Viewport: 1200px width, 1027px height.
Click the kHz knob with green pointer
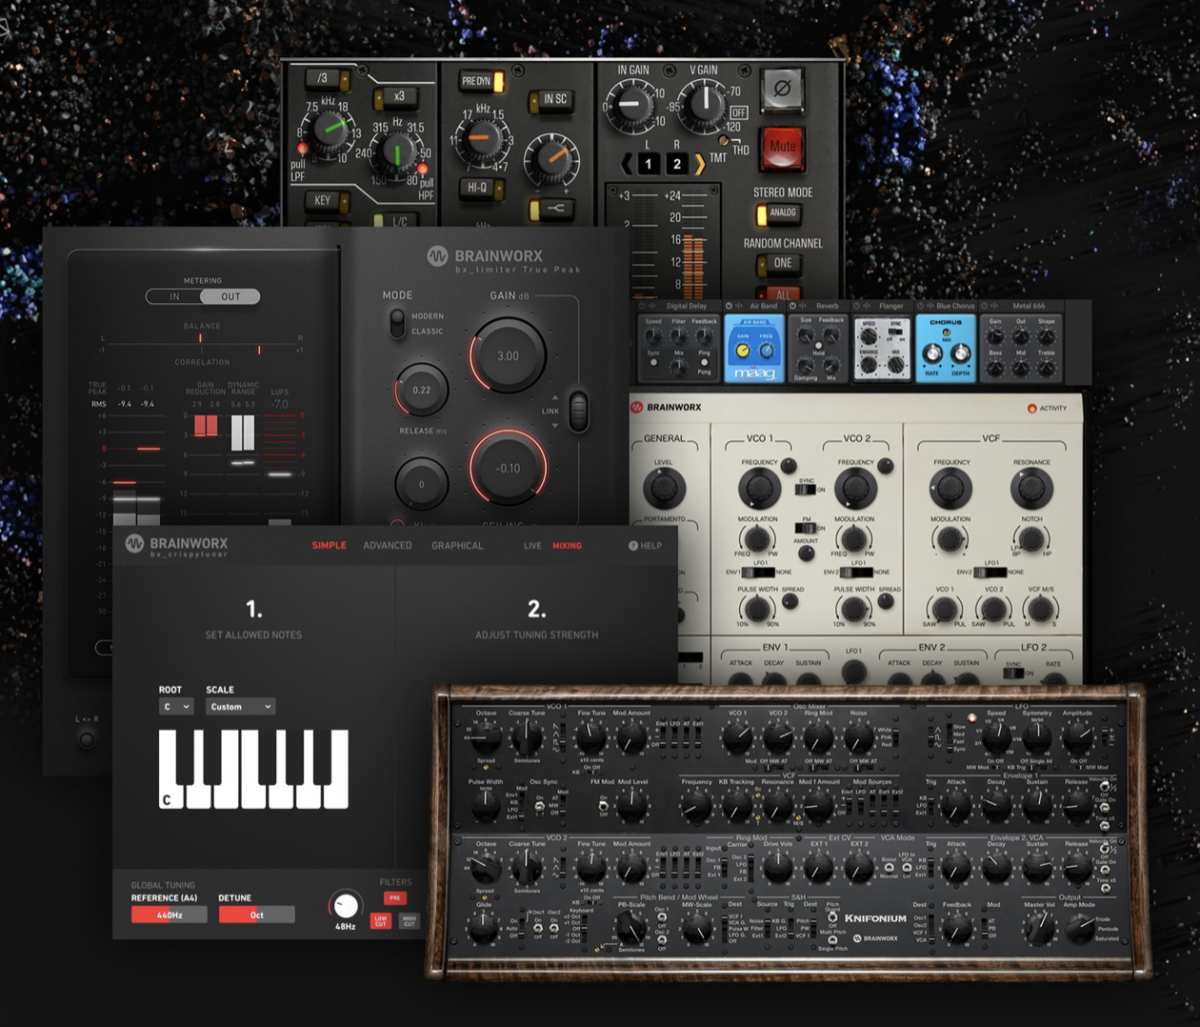point(327,132)
